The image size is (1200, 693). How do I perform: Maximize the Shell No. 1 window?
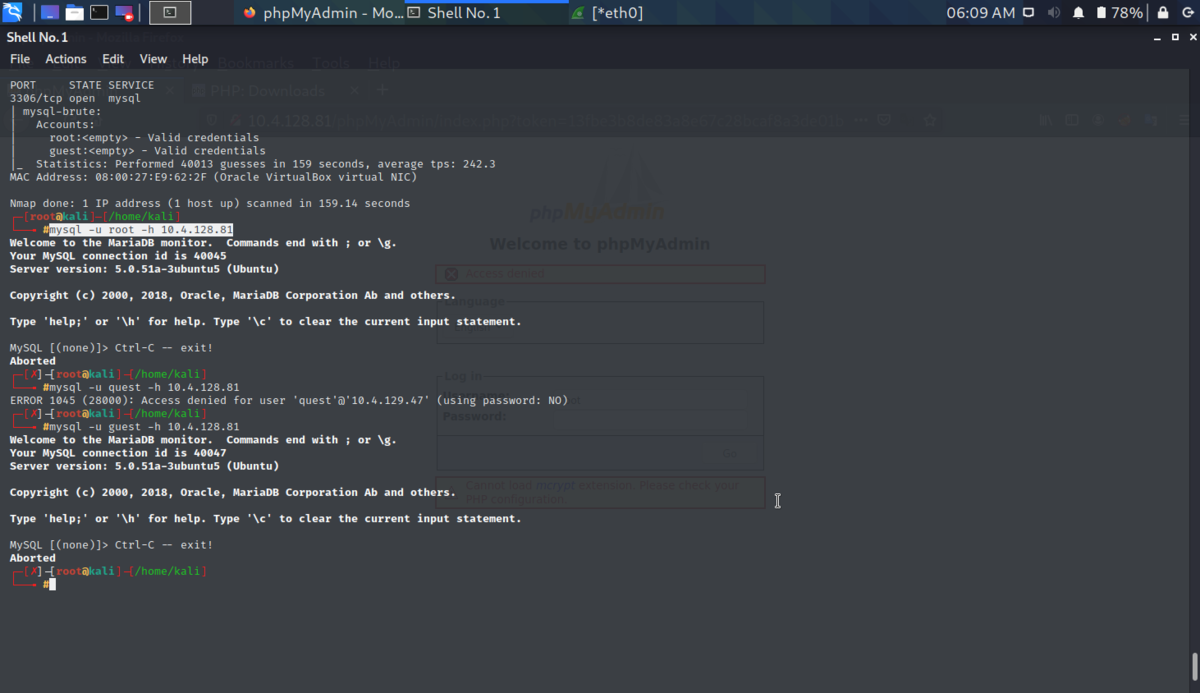coord(1173,37)
